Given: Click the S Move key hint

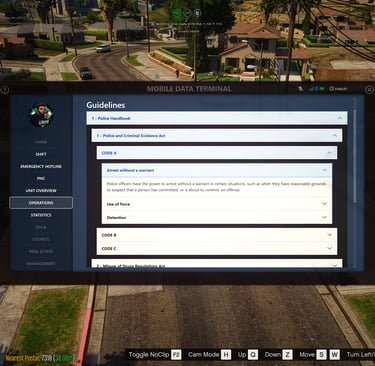Looking at the screenshot, I should point(321,355).
